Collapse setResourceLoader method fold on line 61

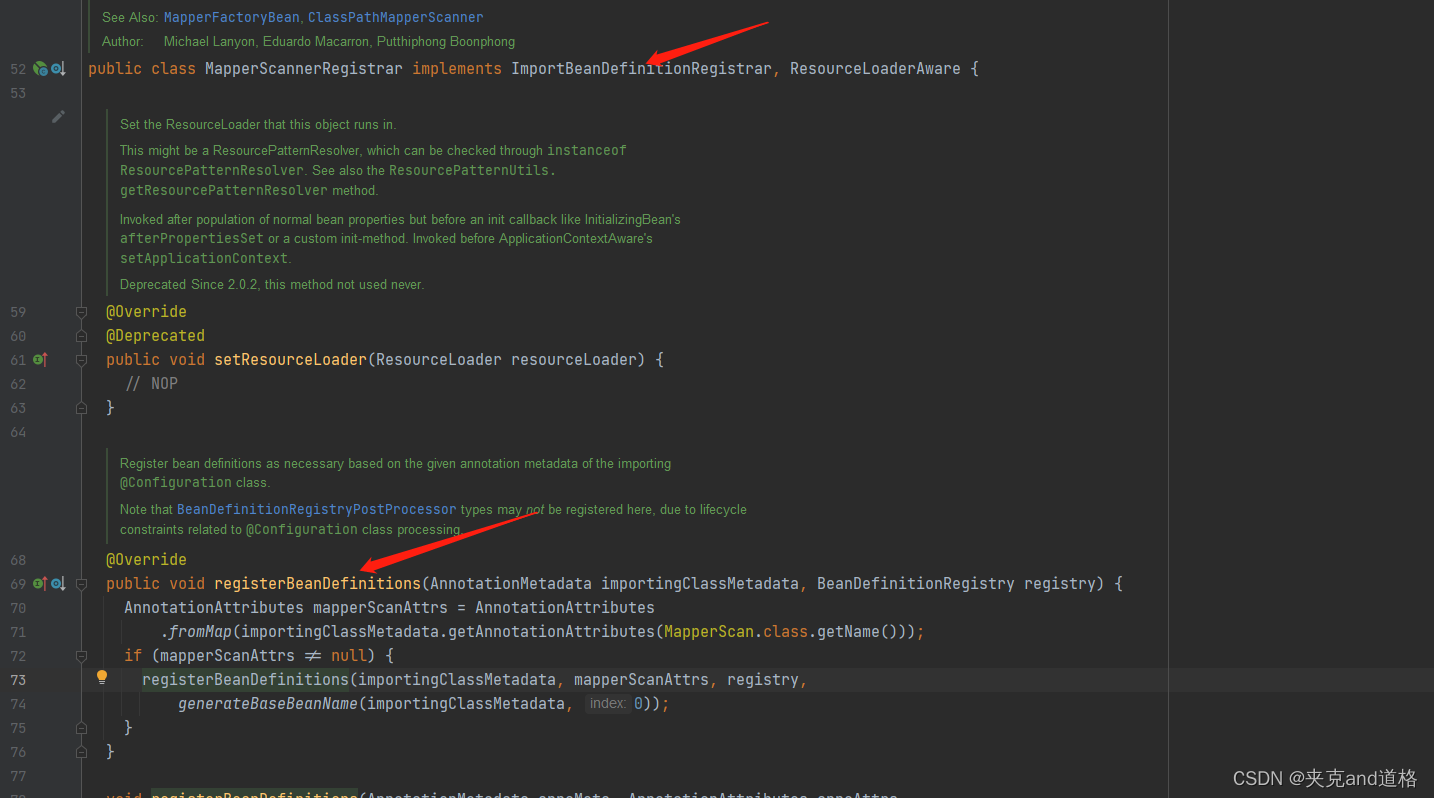pos(82,360)
